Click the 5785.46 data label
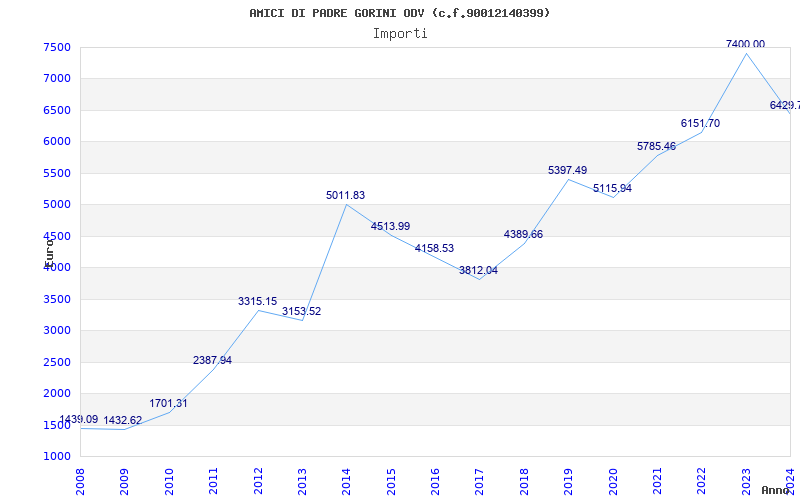 pos(656,146)
